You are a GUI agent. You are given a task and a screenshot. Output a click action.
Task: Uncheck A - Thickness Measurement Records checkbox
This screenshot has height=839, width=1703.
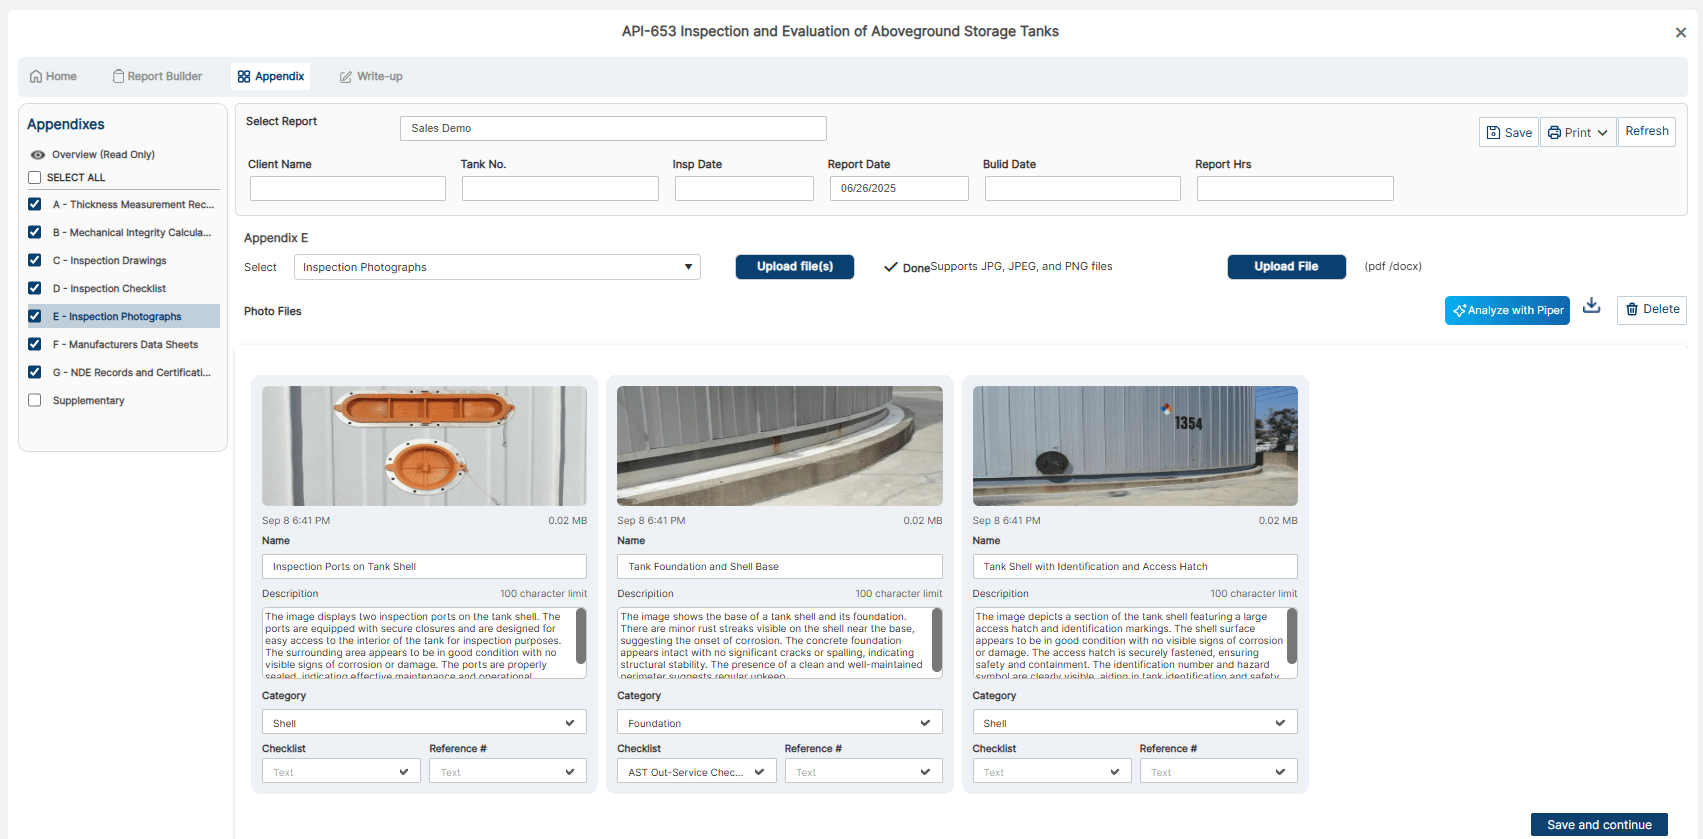[x=35, y=204]
